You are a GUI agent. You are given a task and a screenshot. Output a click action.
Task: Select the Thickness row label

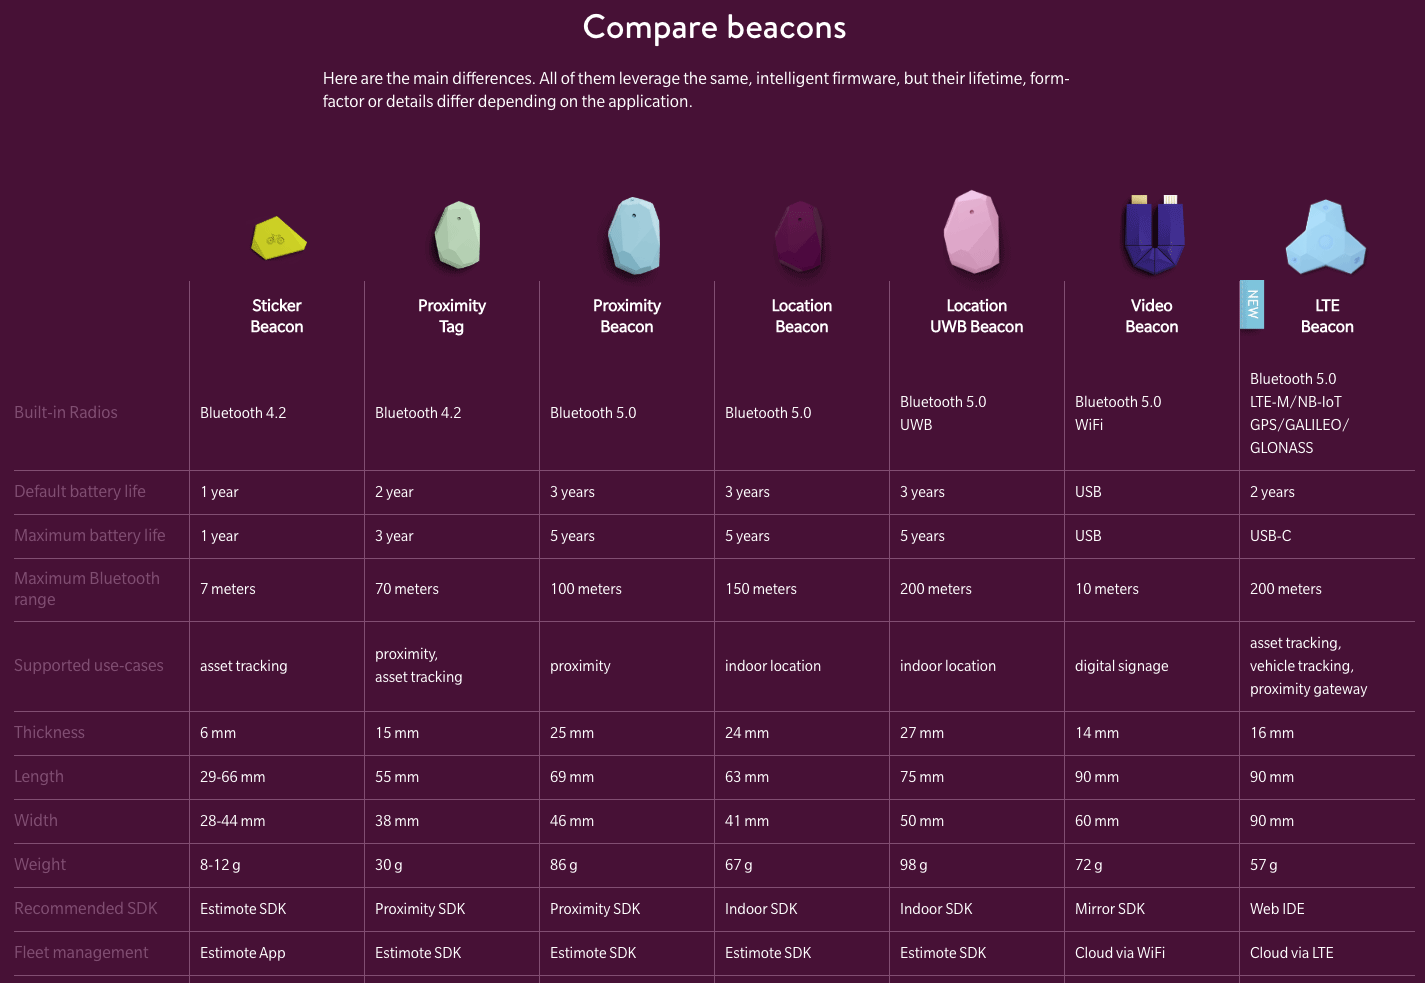click(x=50, y=732)
